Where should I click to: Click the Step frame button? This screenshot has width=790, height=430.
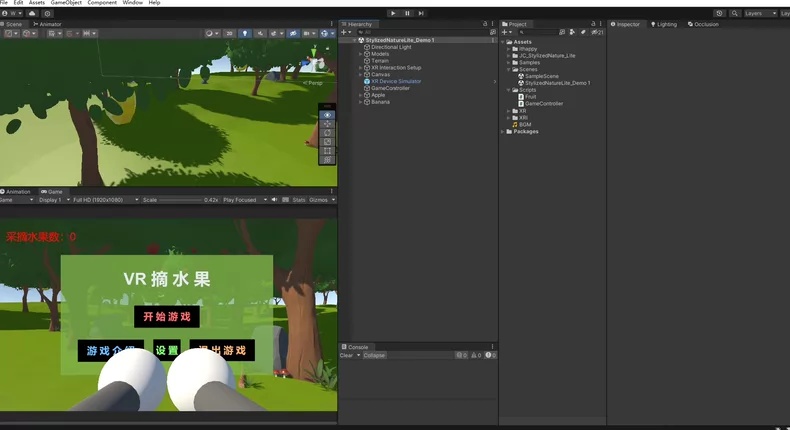tap(421, 14)
